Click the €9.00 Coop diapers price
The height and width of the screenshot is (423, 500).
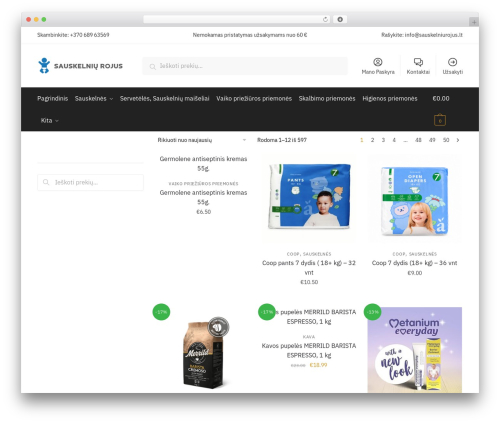[414, 273]
